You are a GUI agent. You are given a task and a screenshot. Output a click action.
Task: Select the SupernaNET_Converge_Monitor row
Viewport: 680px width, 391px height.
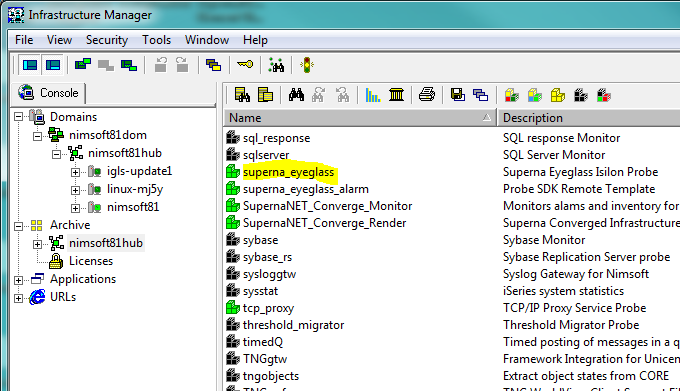point(327,206)
